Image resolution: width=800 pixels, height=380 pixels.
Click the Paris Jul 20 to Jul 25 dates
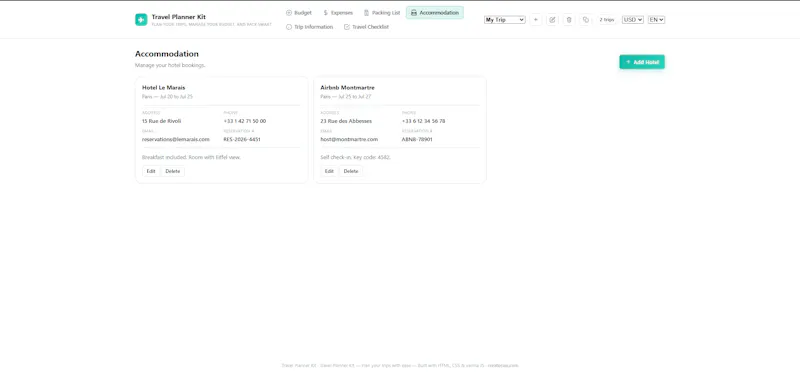pos(167,96)
